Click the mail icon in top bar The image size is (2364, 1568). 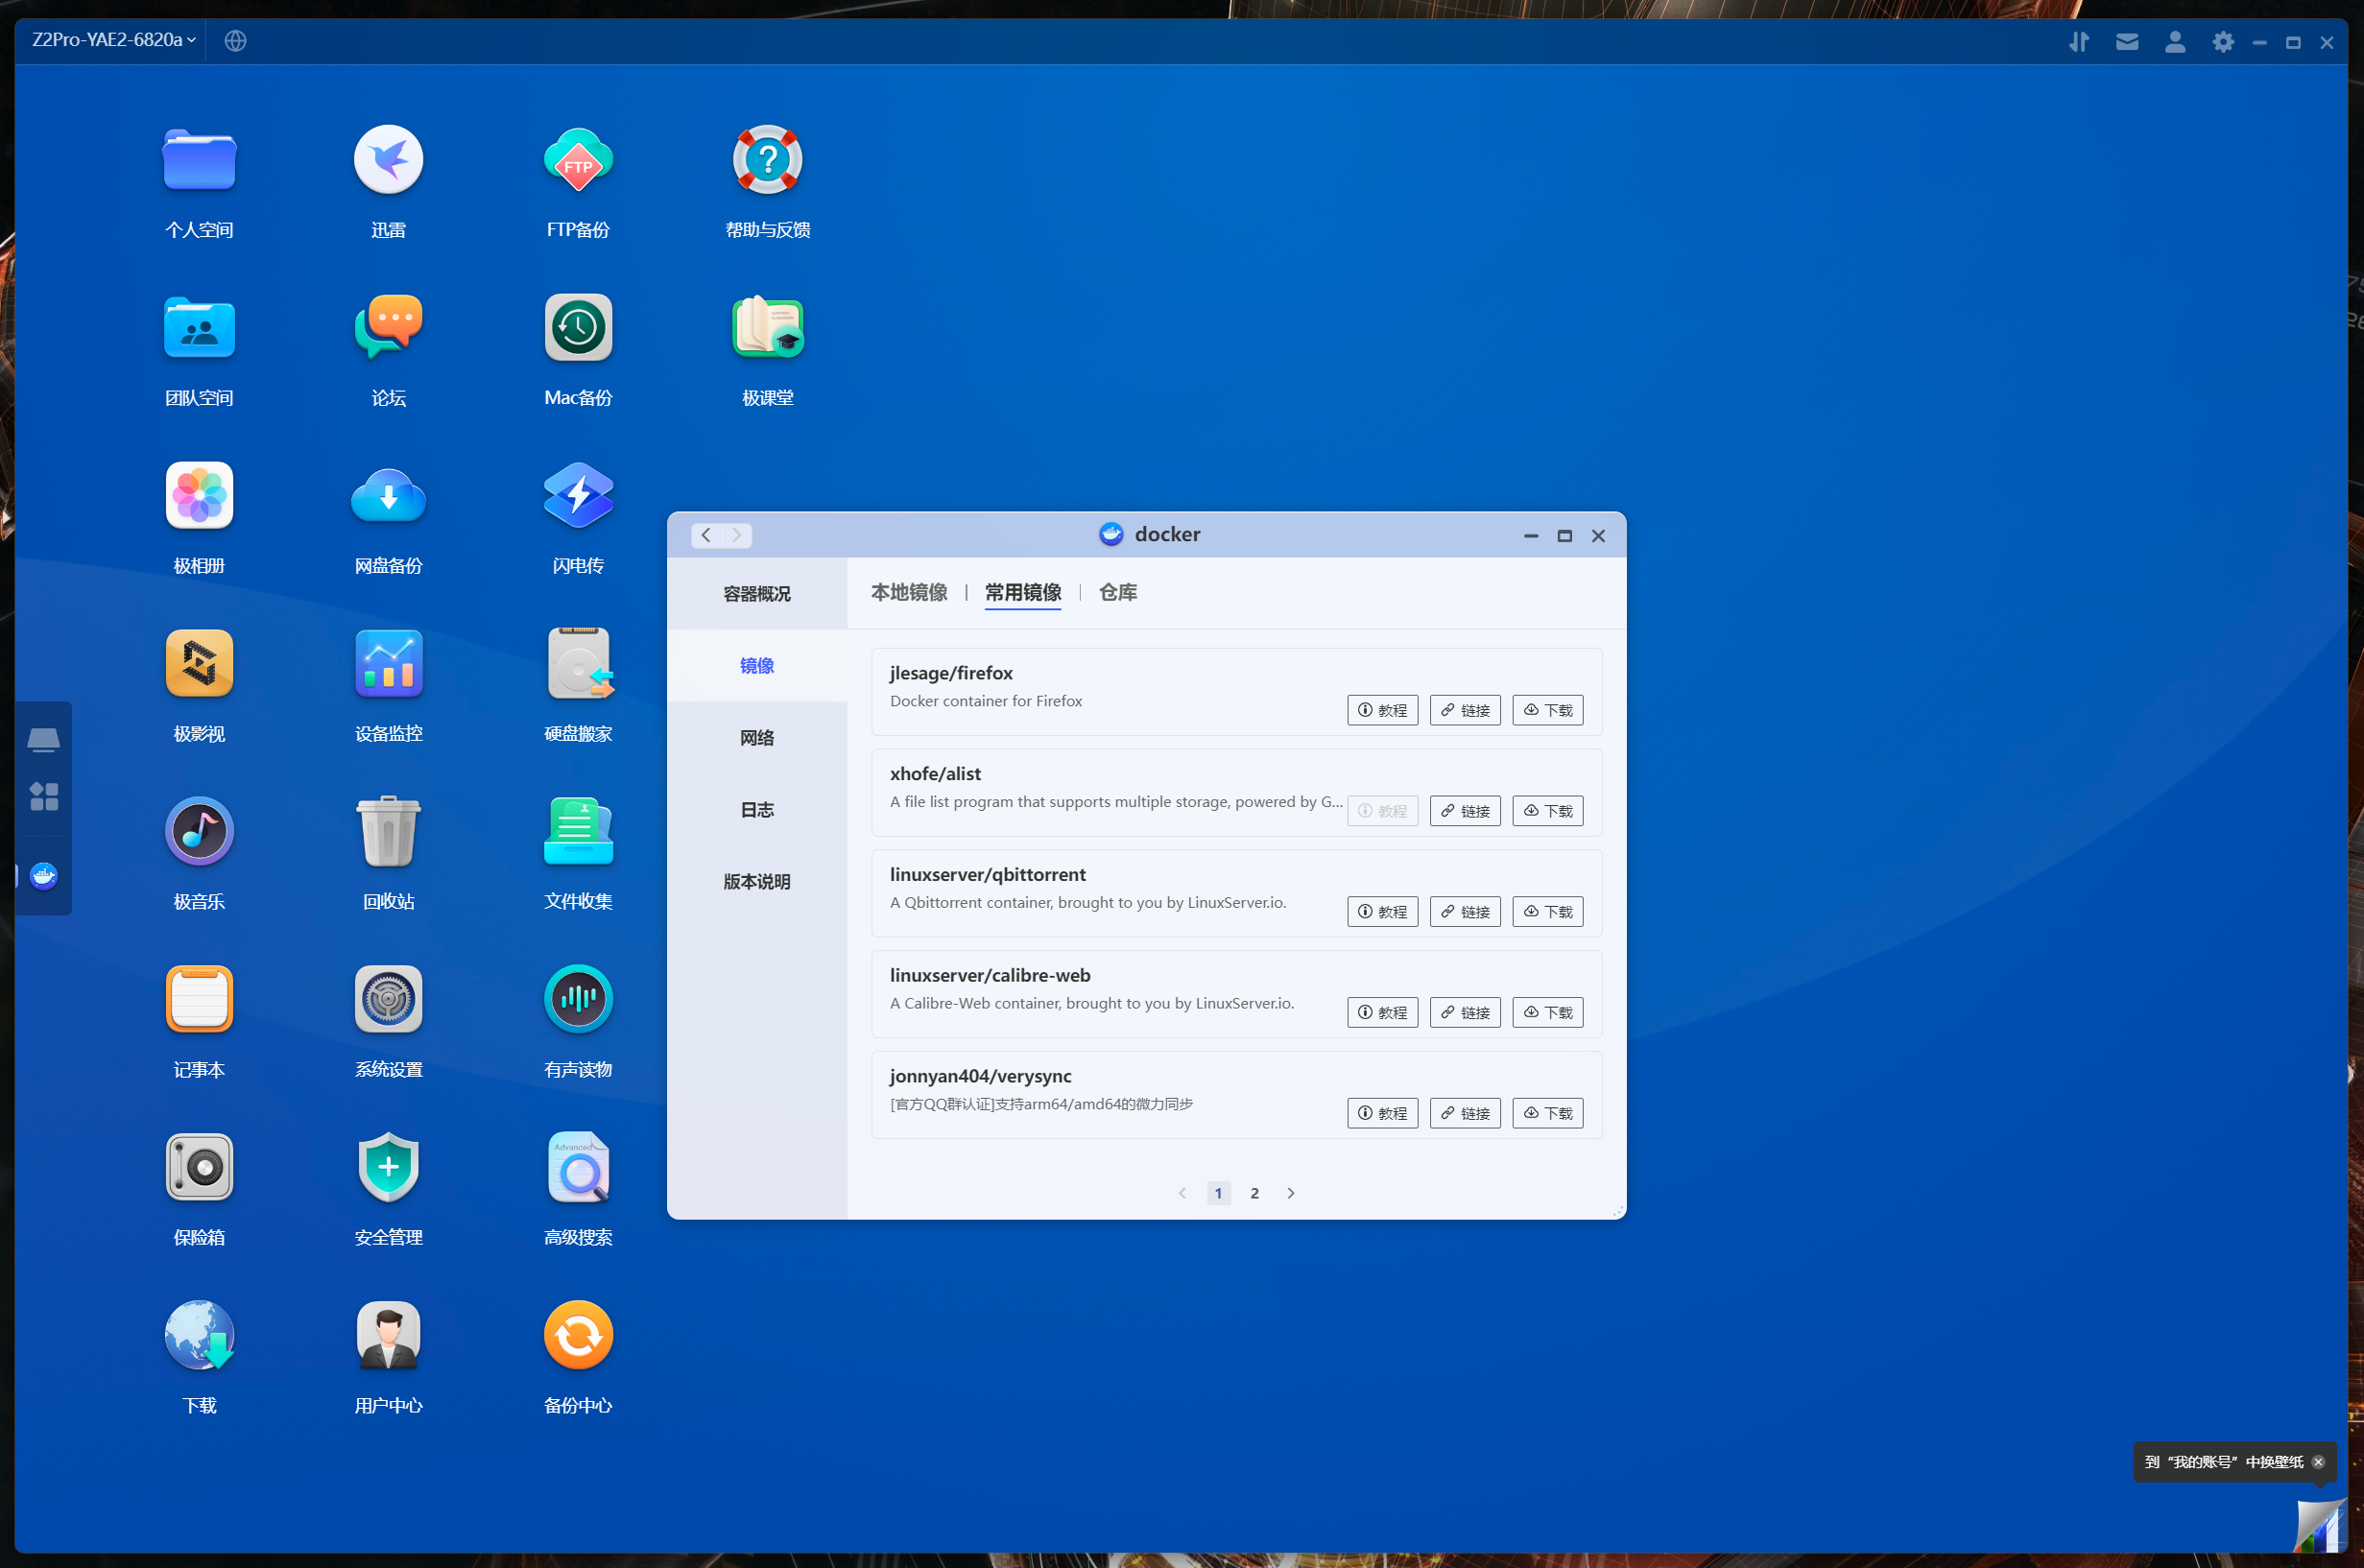pos(2127,42)
